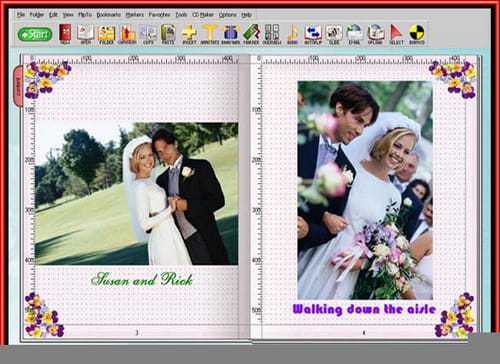Open the Bookmarks menu
The image size is (500, 364).
(109, 15)
